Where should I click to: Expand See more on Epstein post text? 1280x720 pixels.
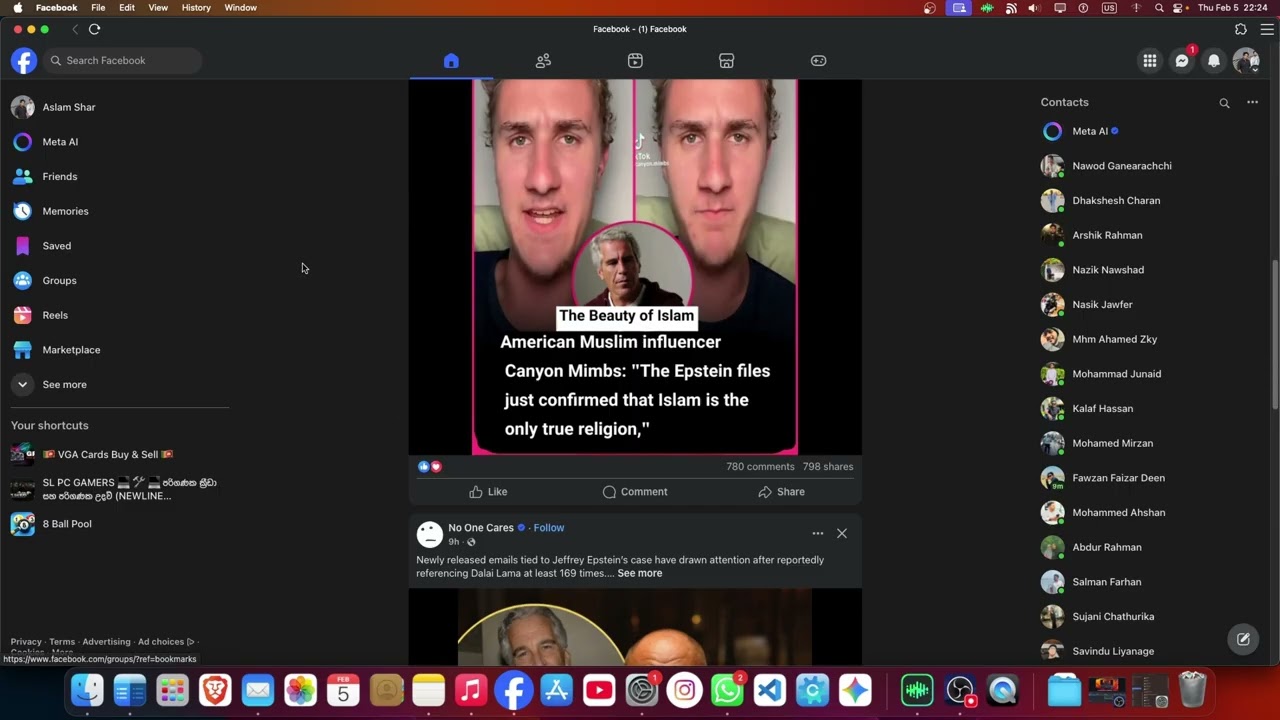pyautogui.click(x=640, y=574)
